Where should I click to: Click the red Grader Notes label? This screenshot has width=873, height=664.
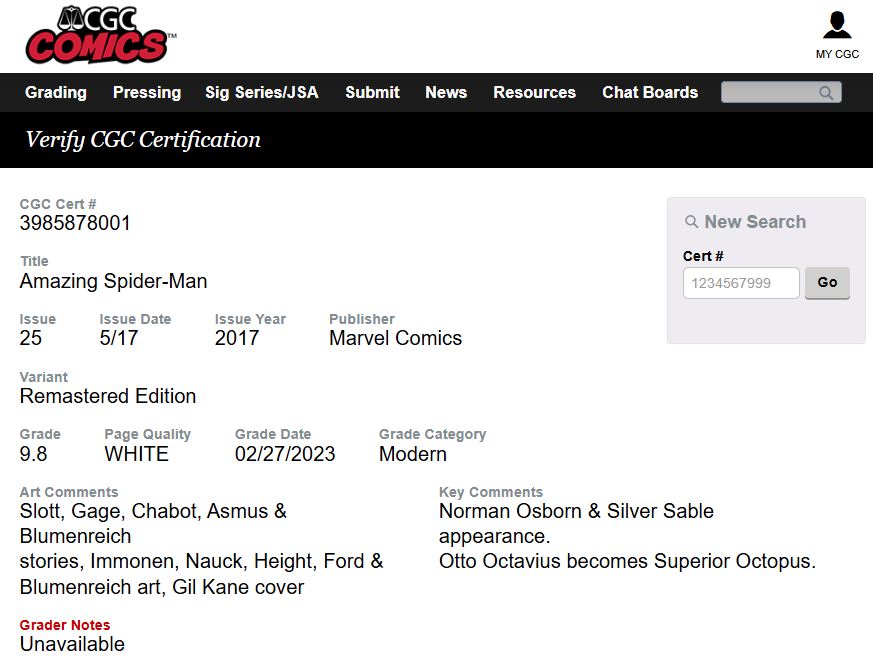pos(65,625)
